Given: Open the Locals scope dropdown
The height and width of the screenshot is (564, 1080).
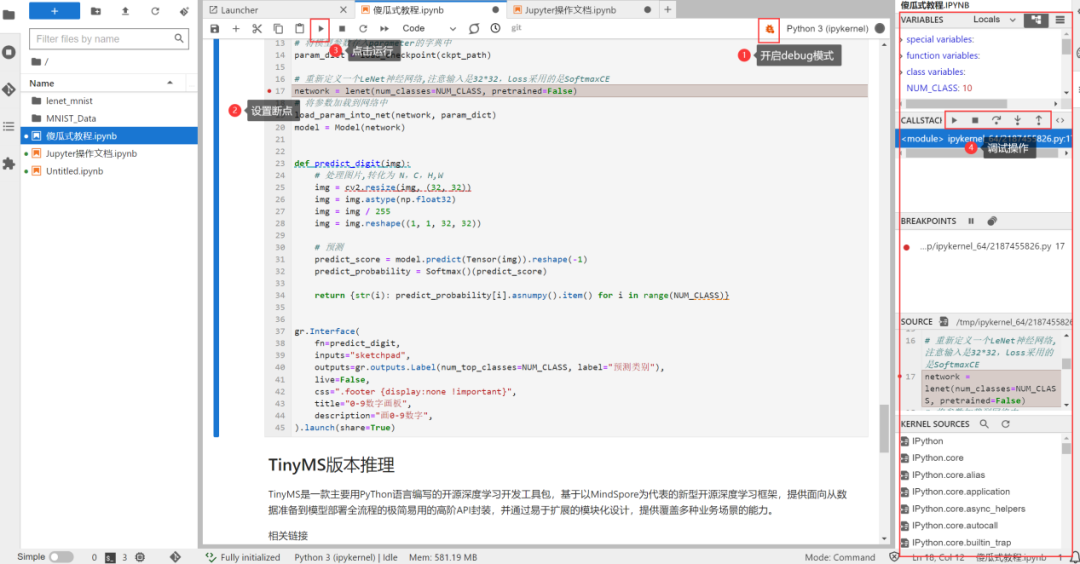Looking at the screenshot, I should coord(994,20).
